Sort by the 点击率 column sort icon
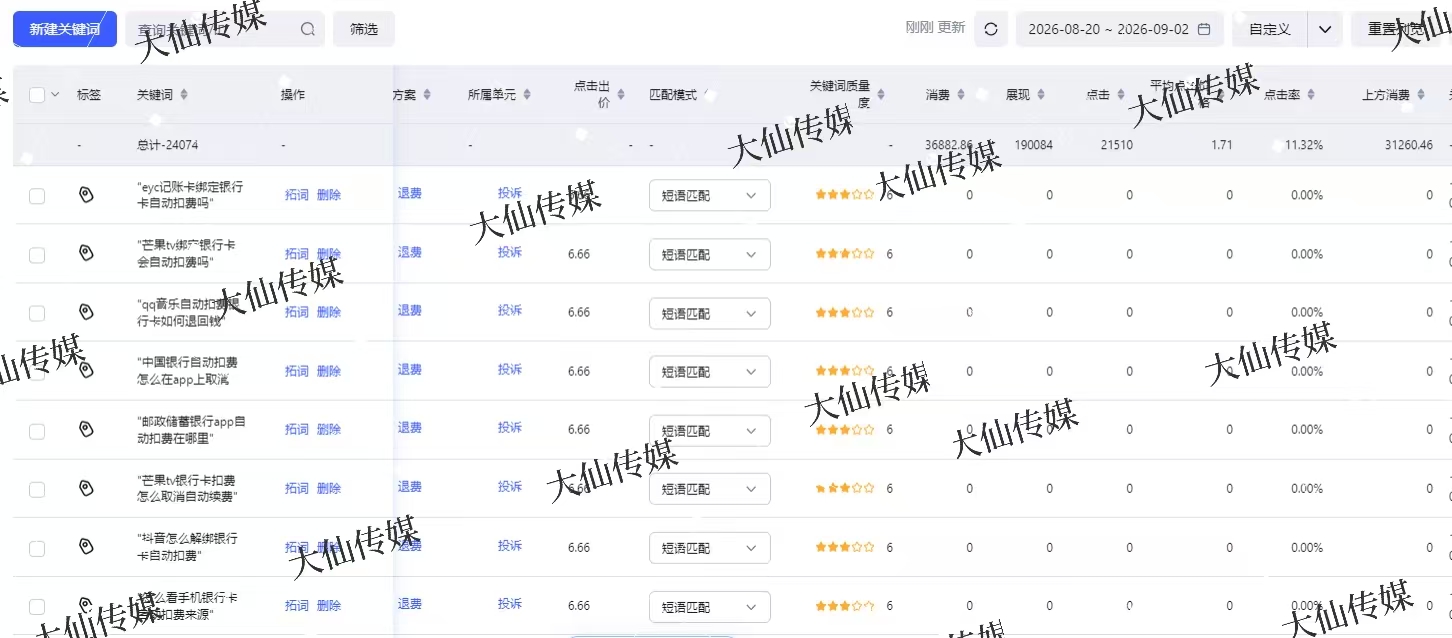Image resolution: width=1452 pixels, height=638 pixels. click(x=1311, y=95)
